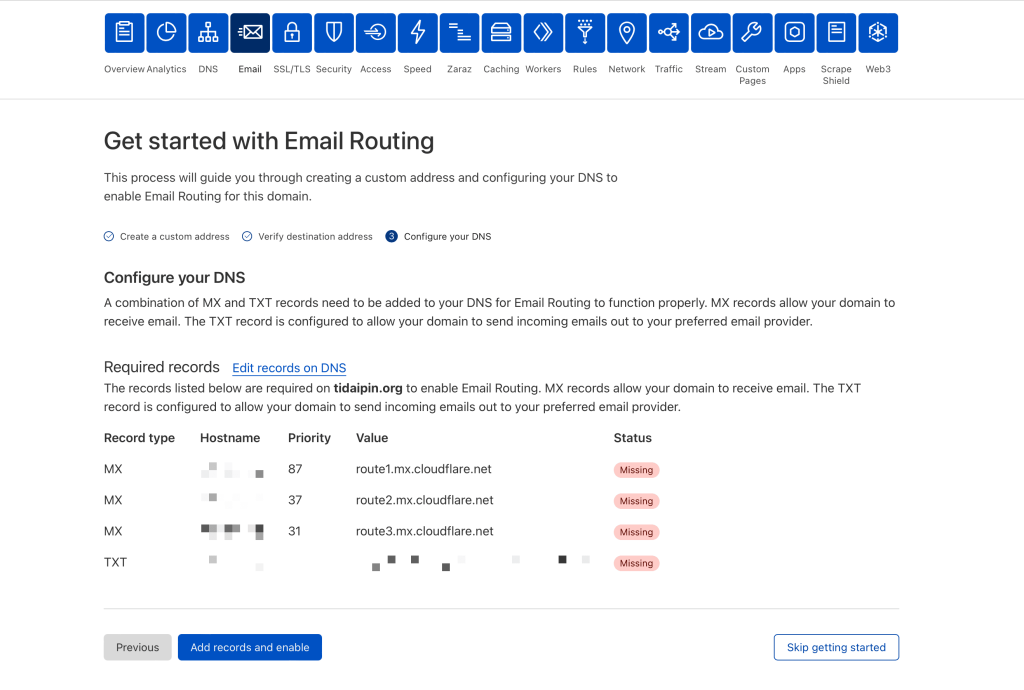1024x690 pixels.
Task: Open the Rules funnel icon
Action: click(585, 33)
